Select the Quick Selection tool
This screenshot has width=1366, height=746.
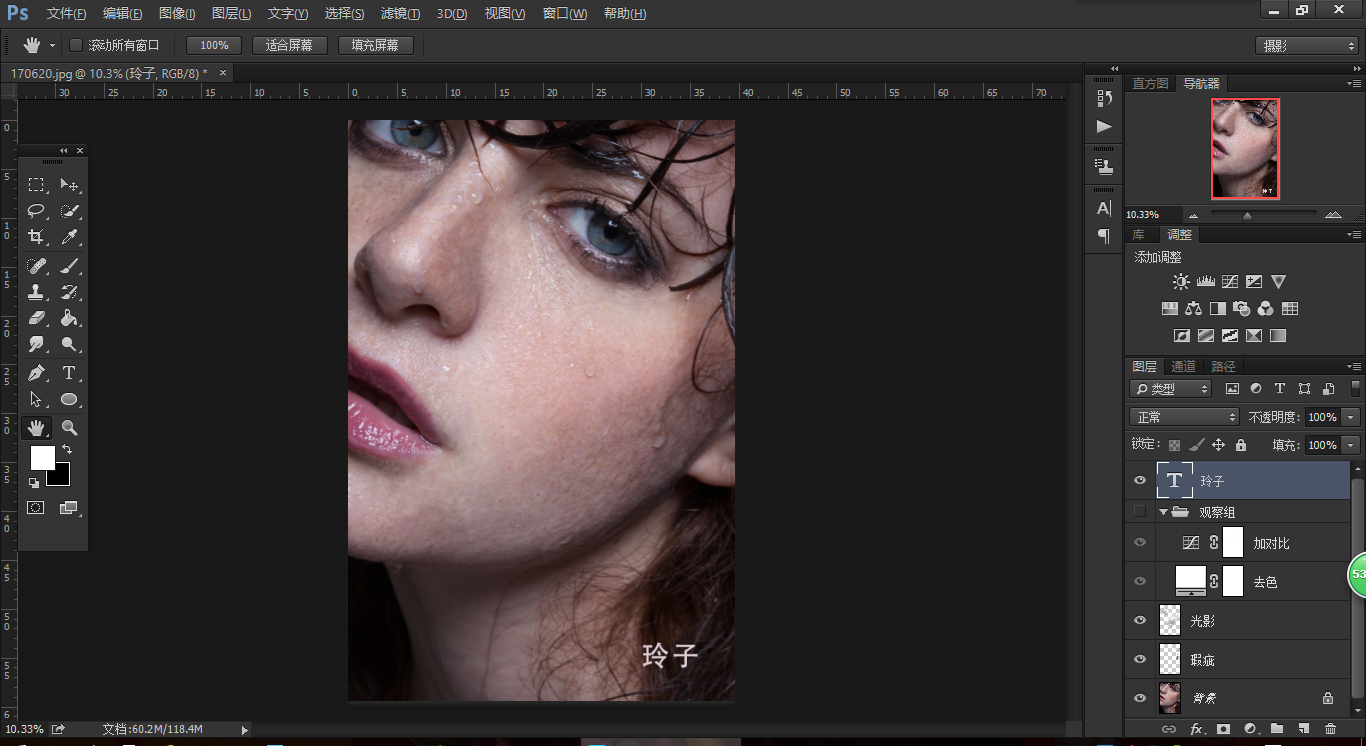click(x=69, y=211)
